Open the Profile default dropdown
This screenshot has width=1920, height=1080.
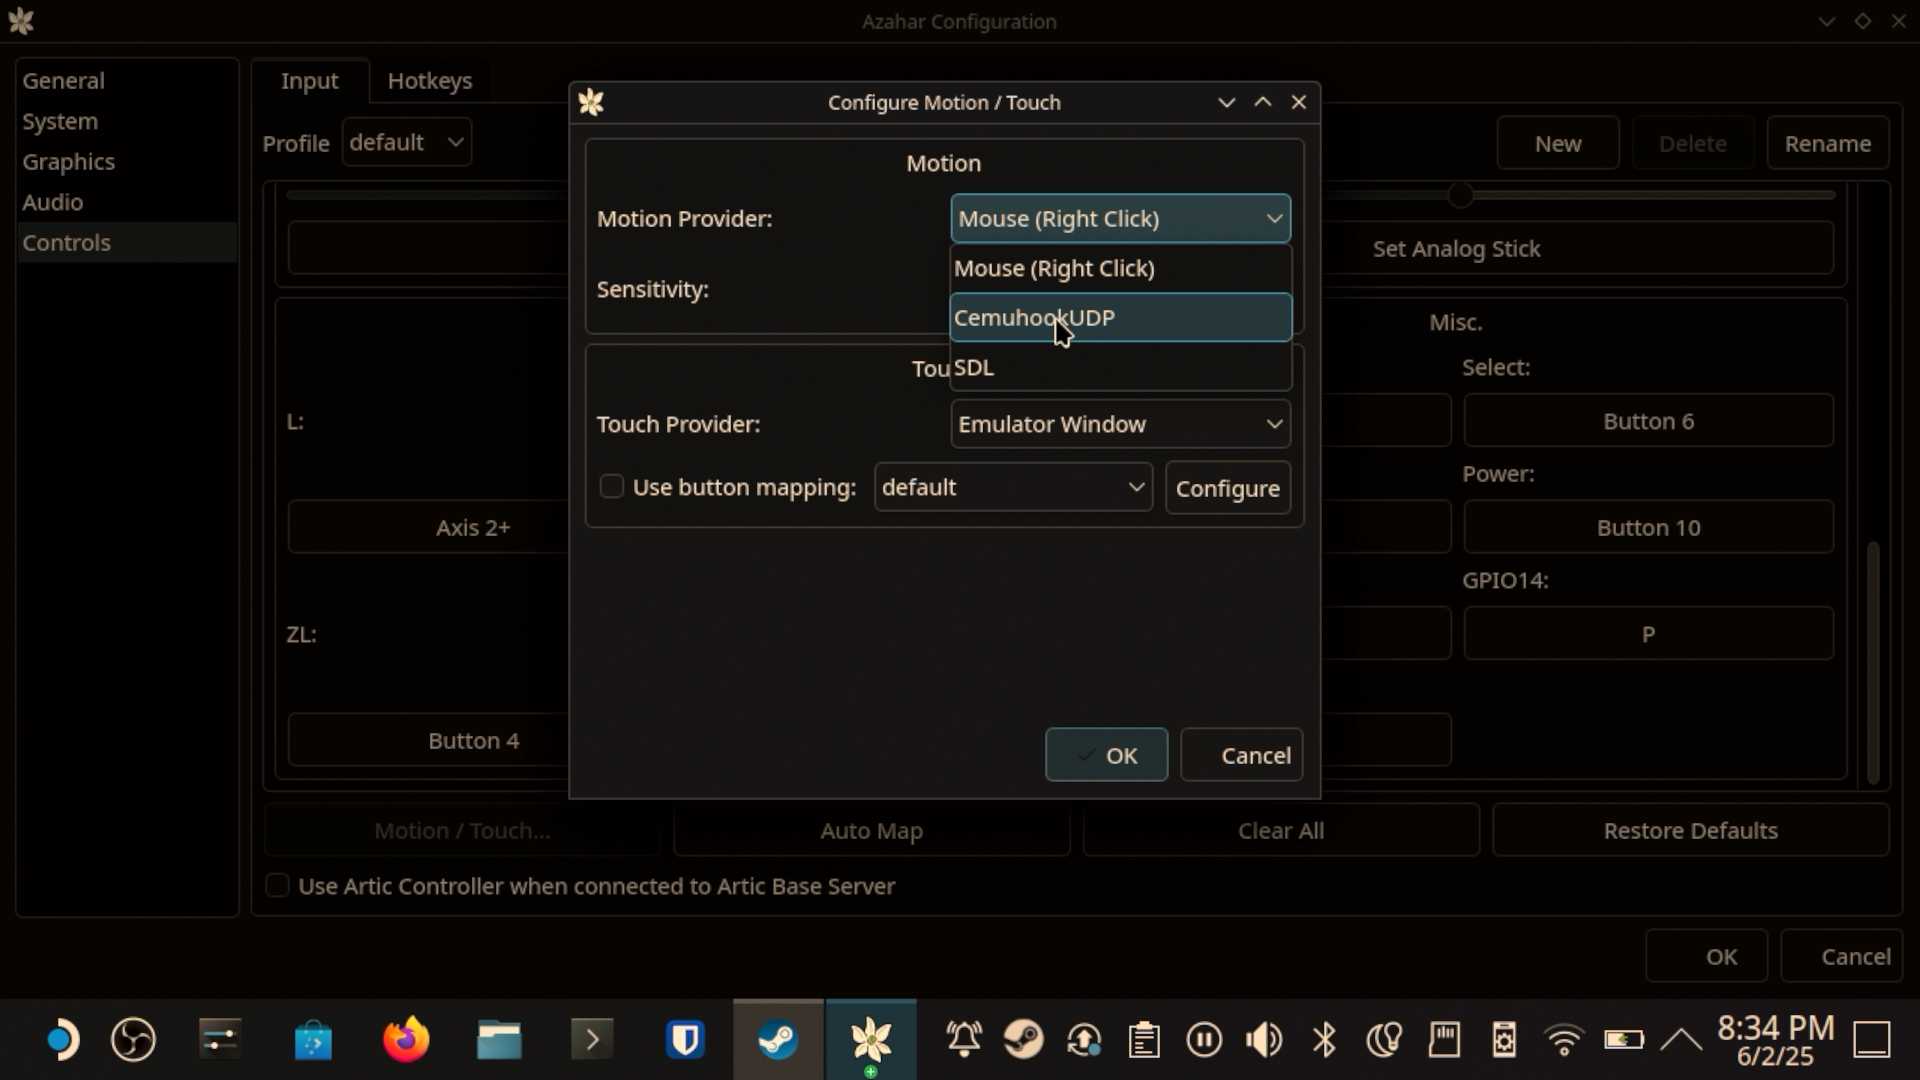406,142
